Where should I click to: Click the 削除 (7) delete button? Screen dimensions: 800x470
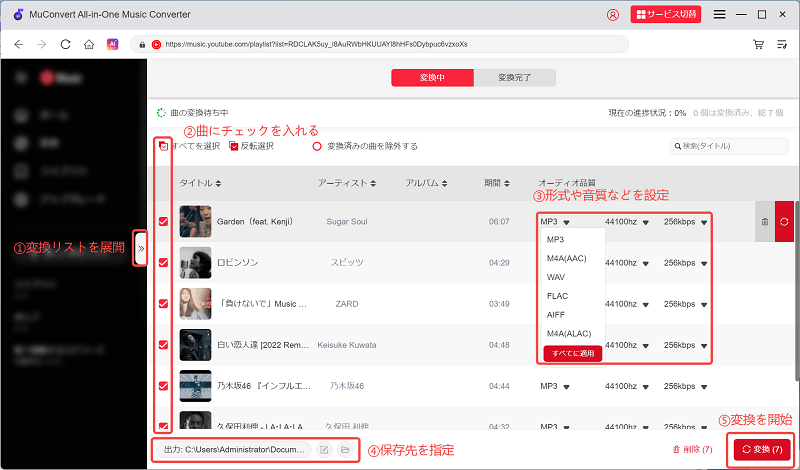(692, 450)
